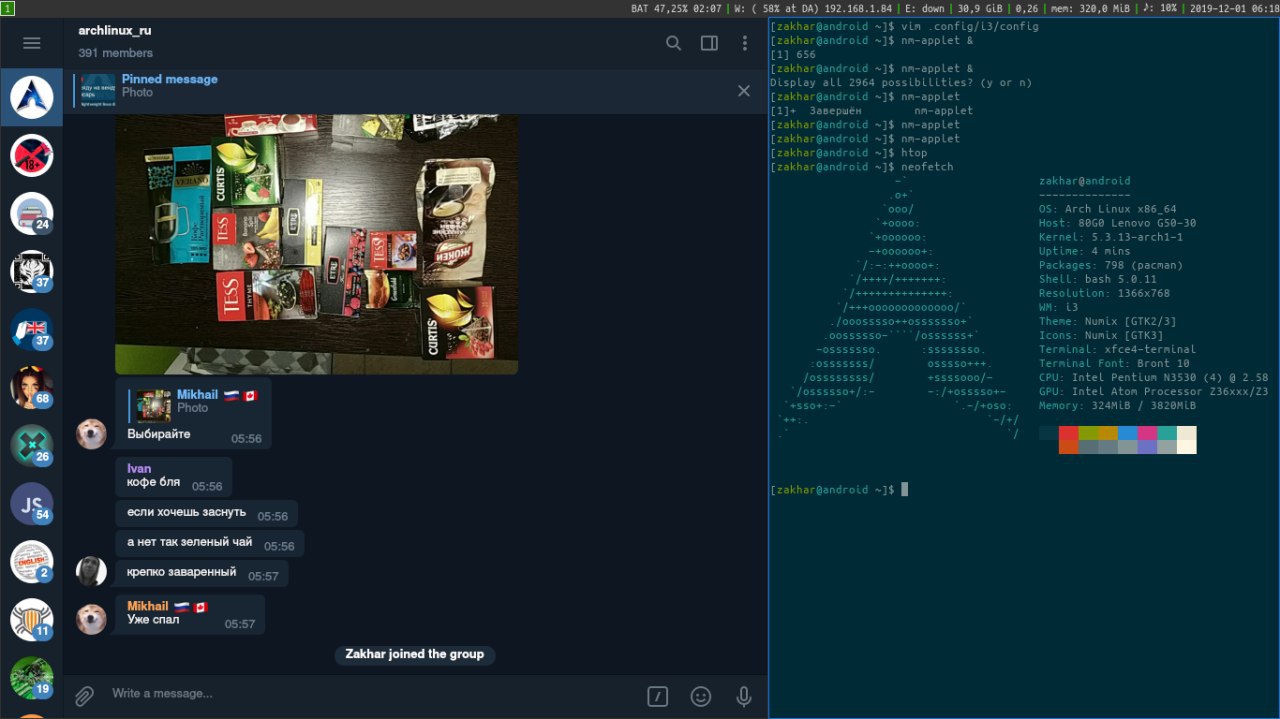Select the message Уже спал

pyautogui.click(x=190, y=615)
